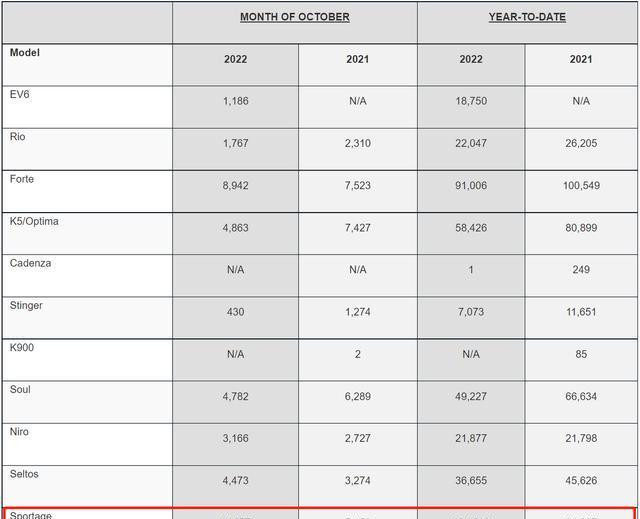Screen dimensions: 640x519
Task: Select Seltos October 2022 value 4,473
Action: (236, 480)
